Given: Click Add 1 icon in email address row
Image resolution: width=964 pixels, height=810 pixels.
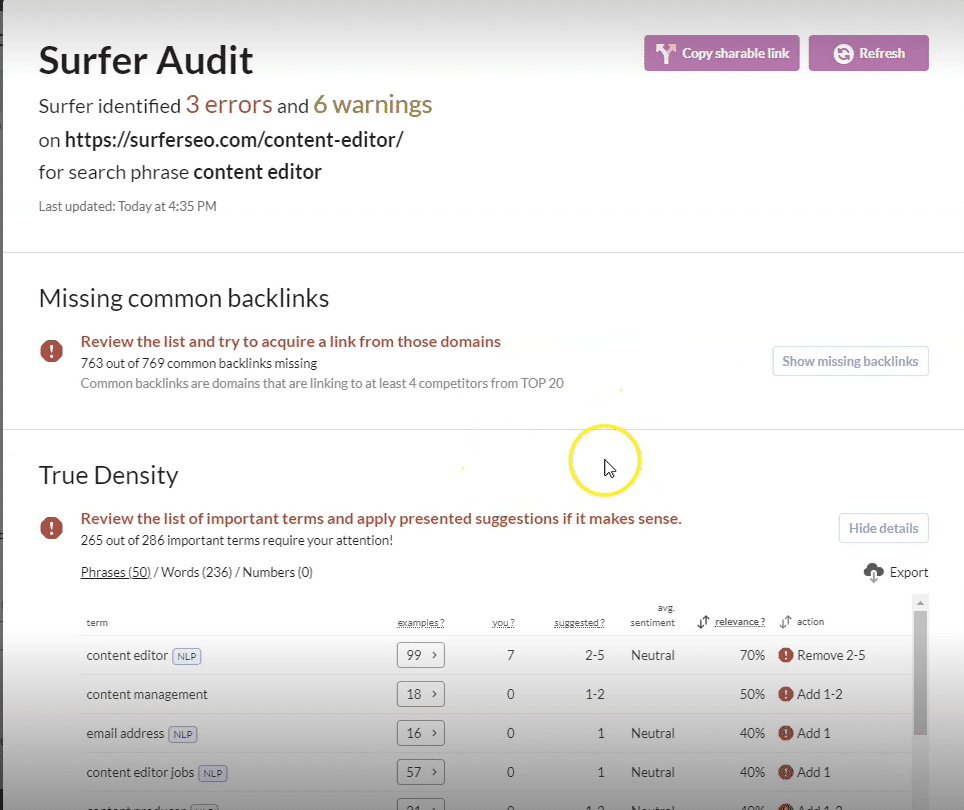Looking at the screenshot, I should [785, 733].
